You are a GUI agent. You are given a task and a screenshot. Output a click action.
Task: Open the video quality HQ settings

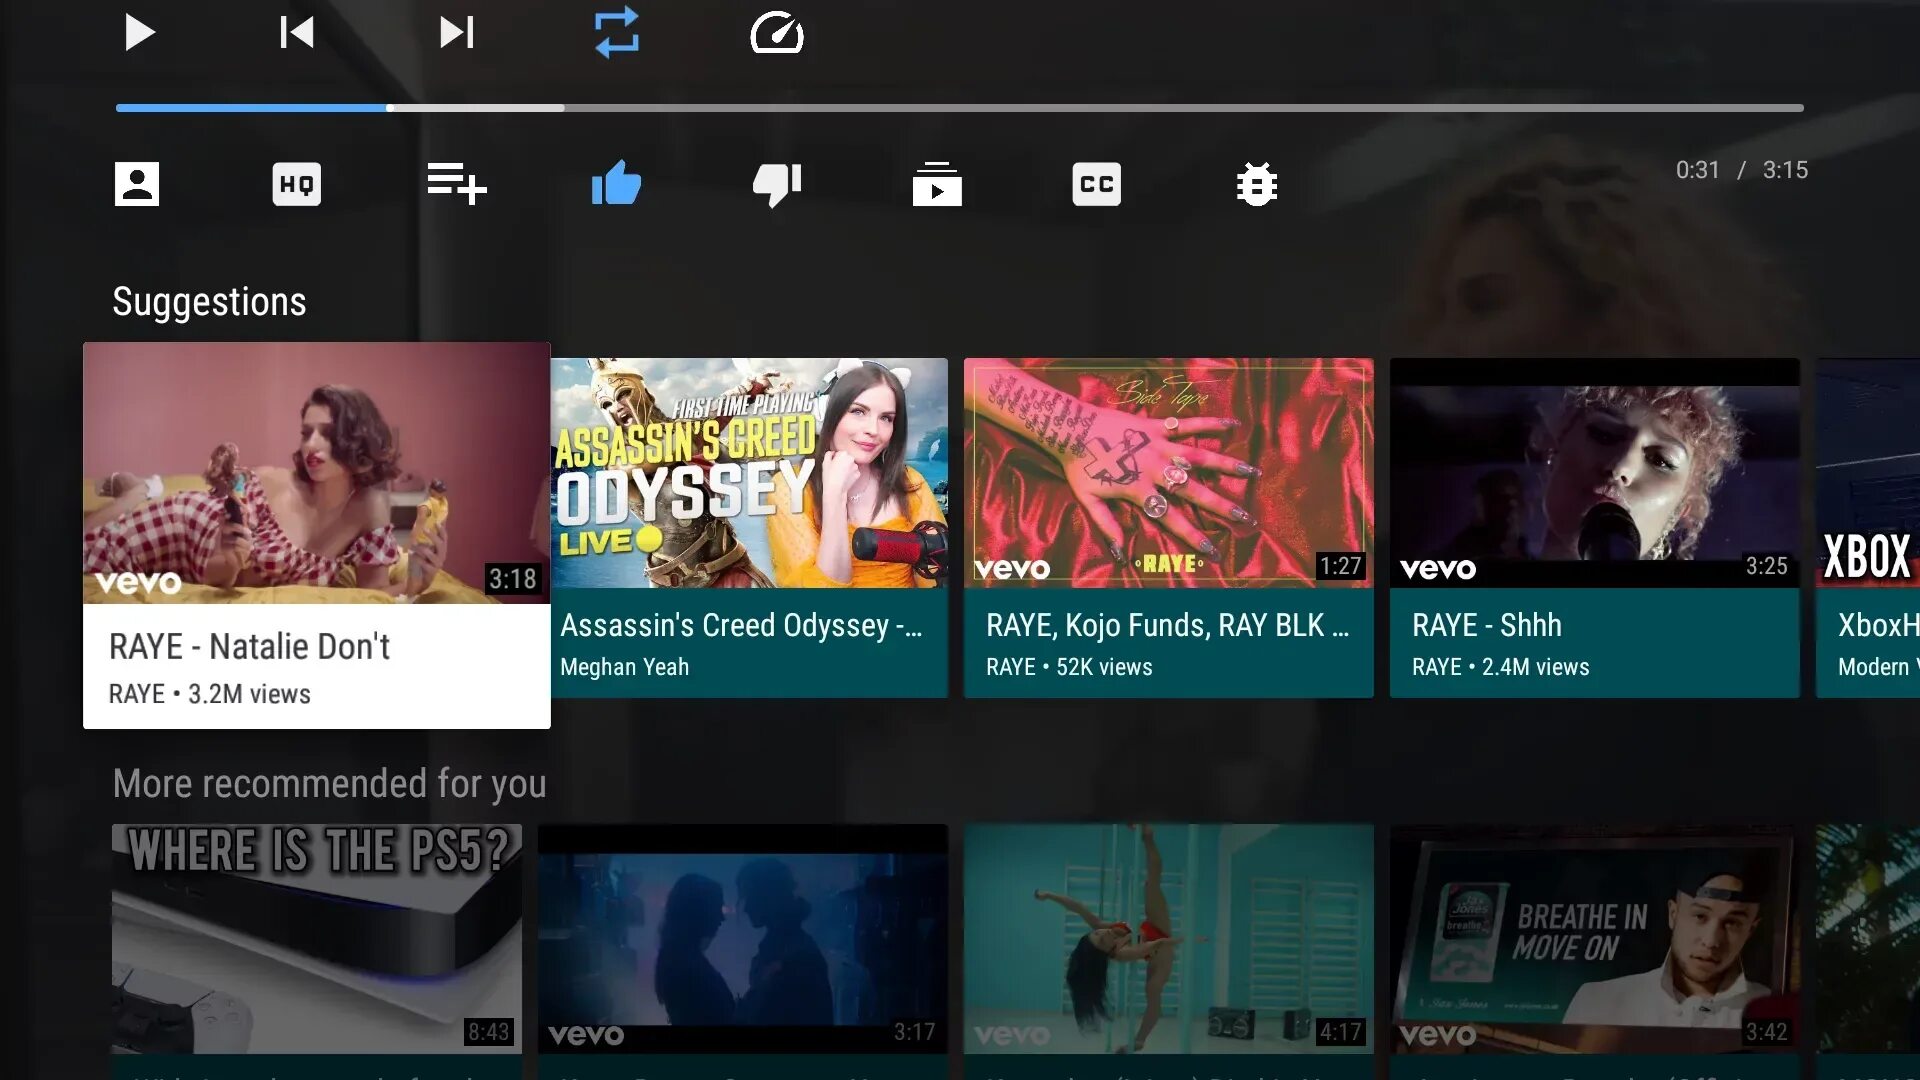point(296,184)
